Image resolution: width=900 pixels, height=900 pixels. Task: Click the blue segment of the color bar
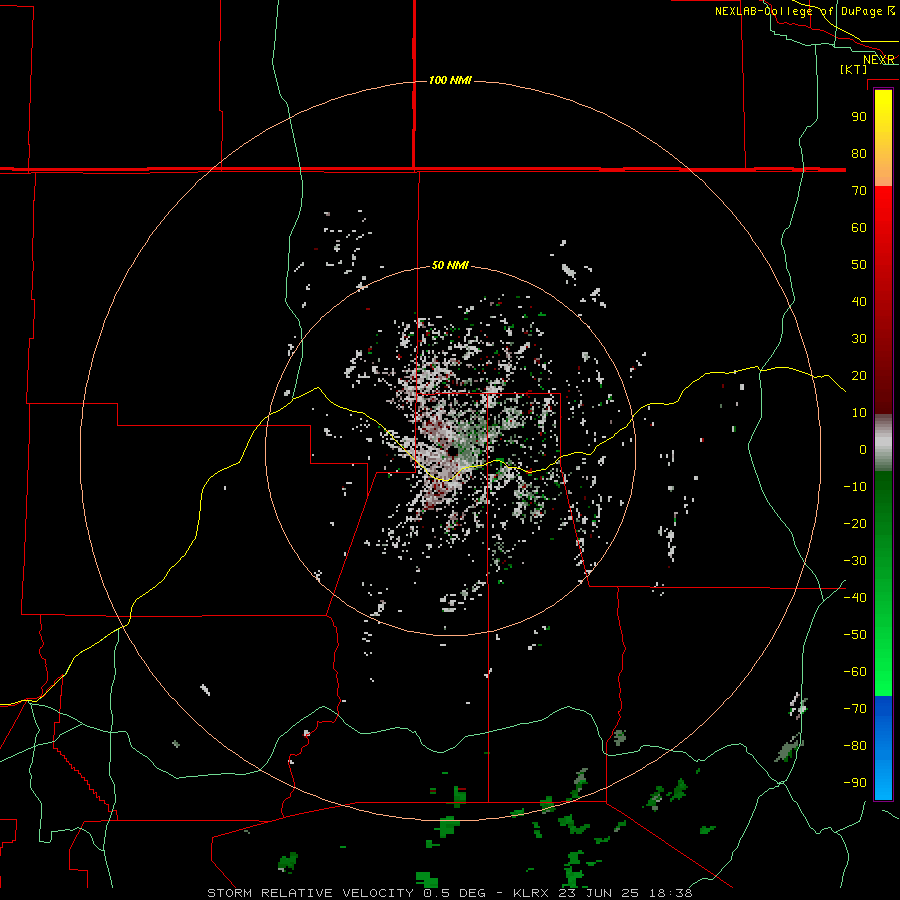click(883, 748)
